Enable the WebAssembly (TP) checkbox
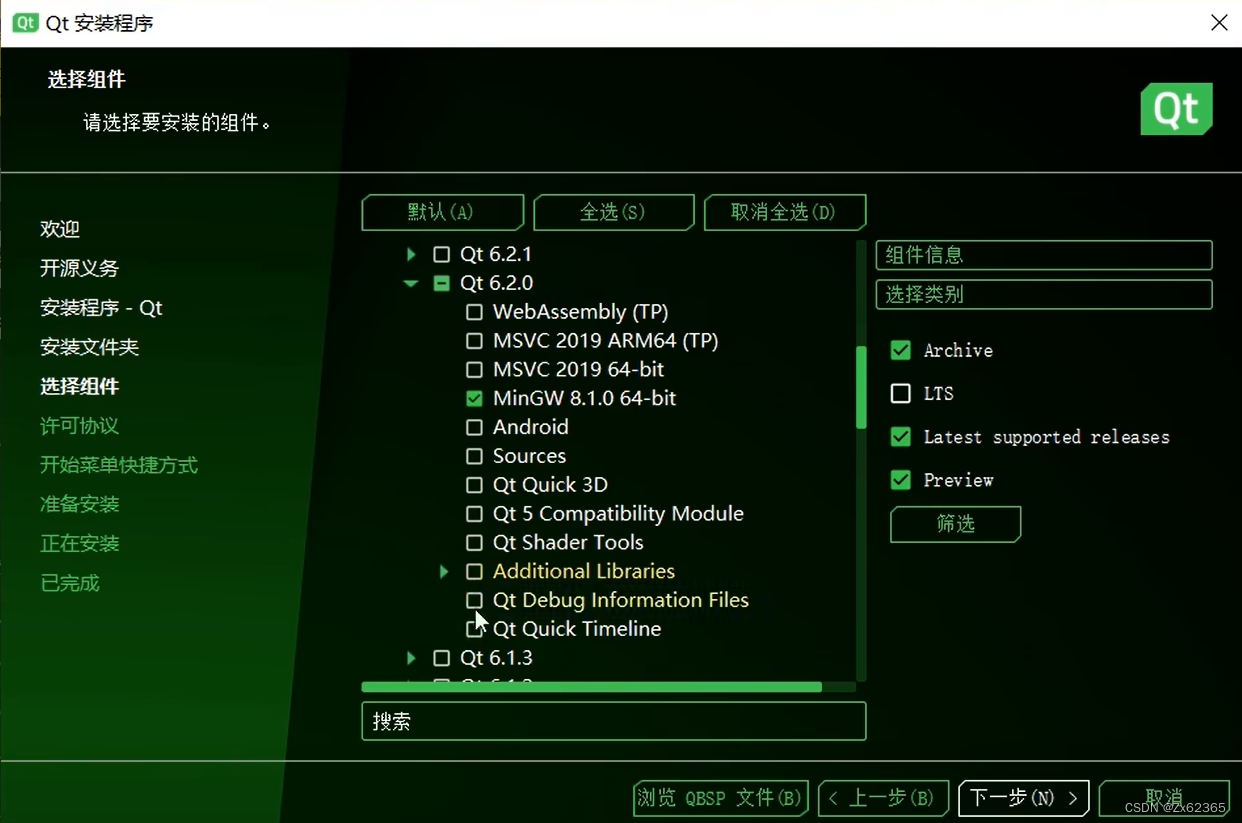Viewport: 1242px width, 823px height. pos(474,312)
